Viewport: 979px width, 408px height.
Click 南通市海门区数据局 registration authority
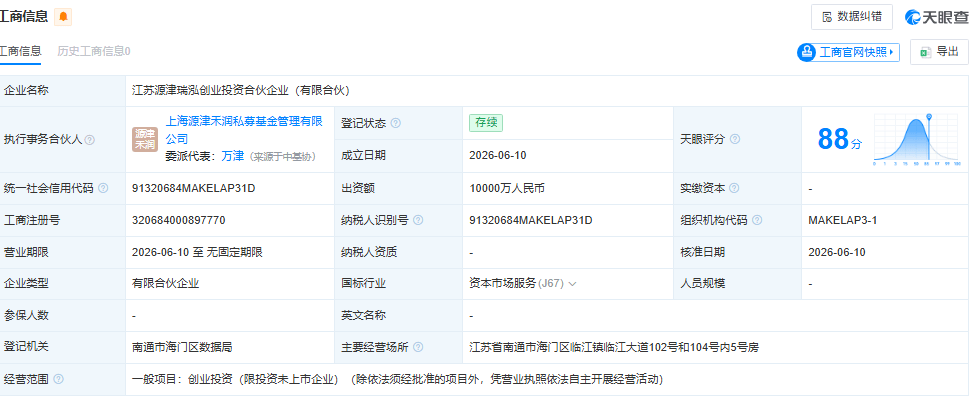(182, 347)
